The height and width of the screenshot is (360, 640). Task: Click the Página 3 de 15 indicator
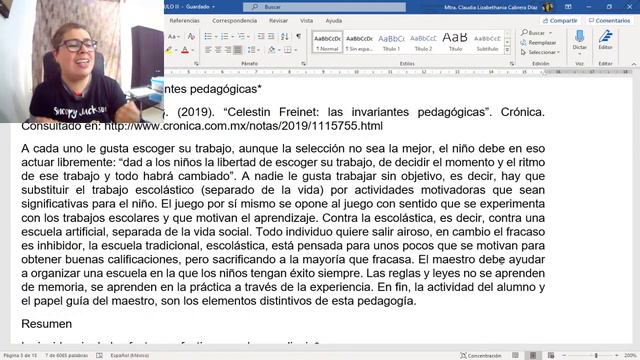click(20, 356)
